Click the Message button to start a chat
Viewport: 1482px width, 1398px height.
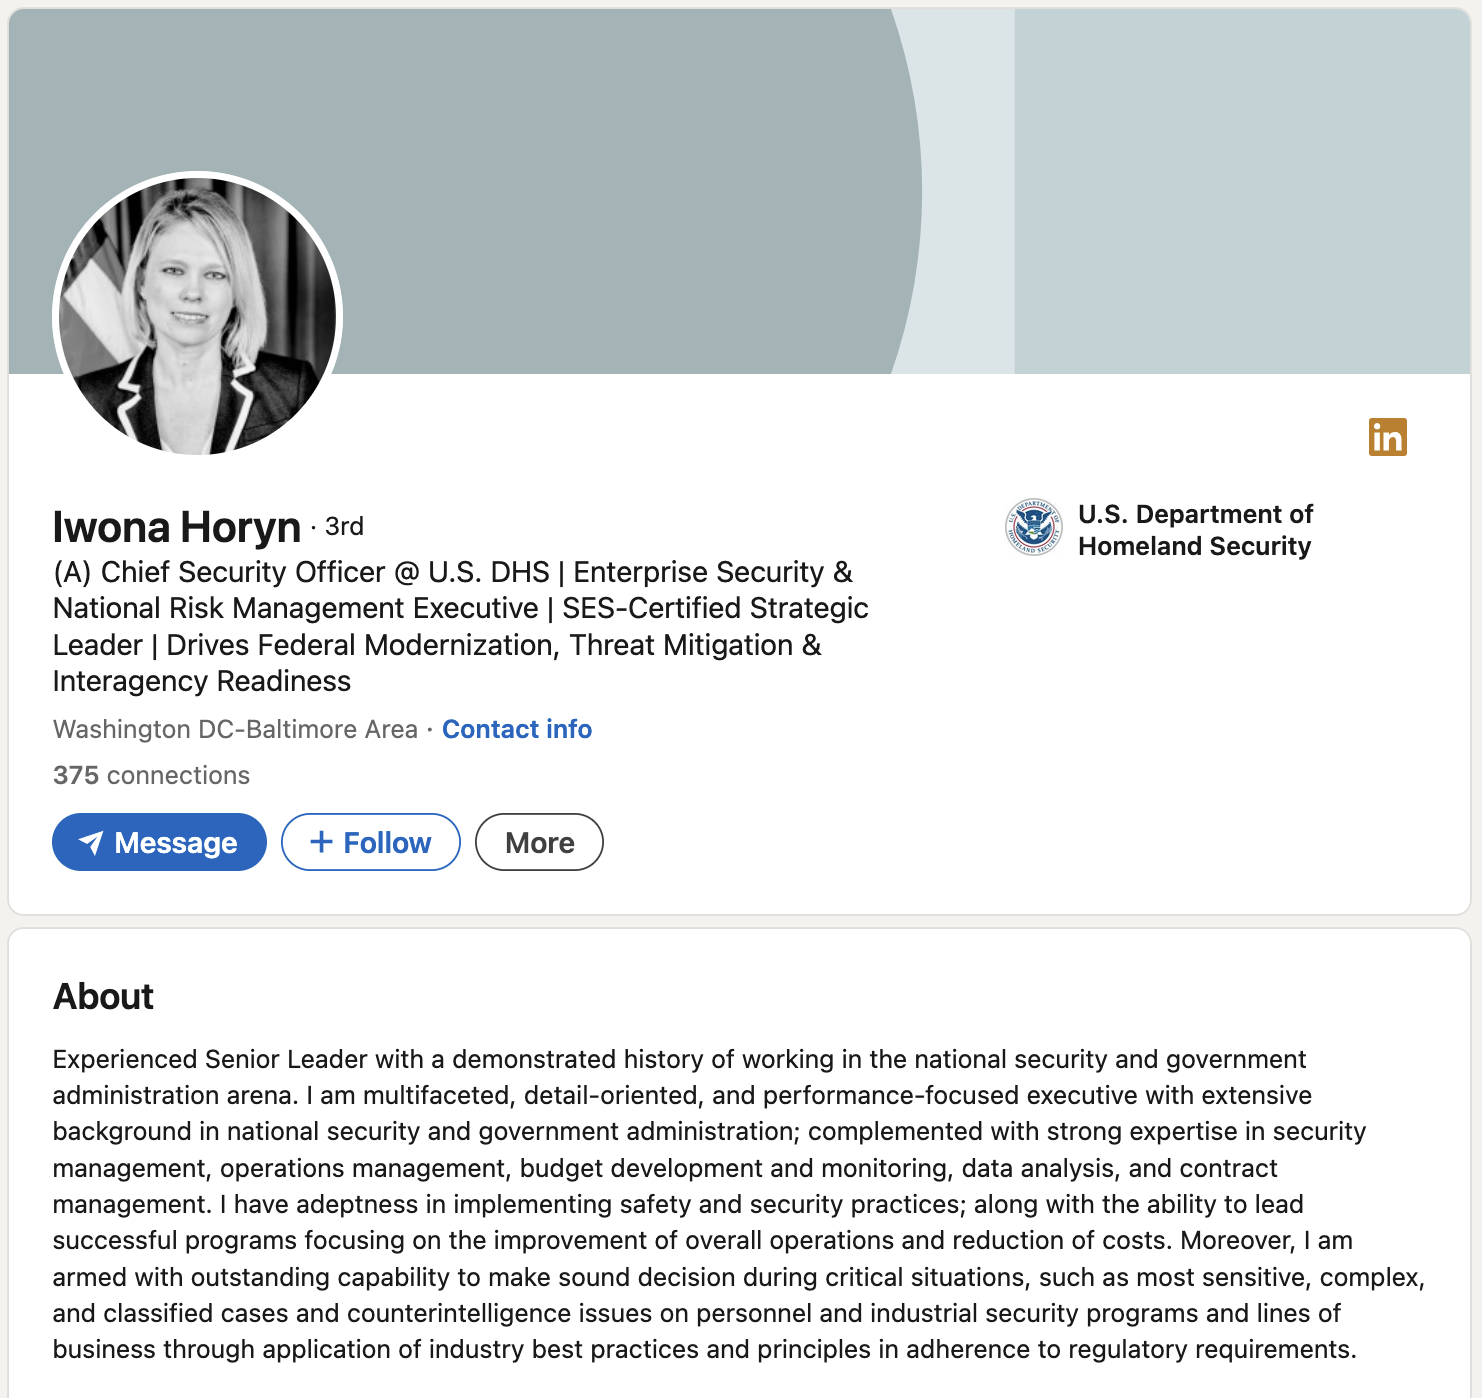click(158, 843)
